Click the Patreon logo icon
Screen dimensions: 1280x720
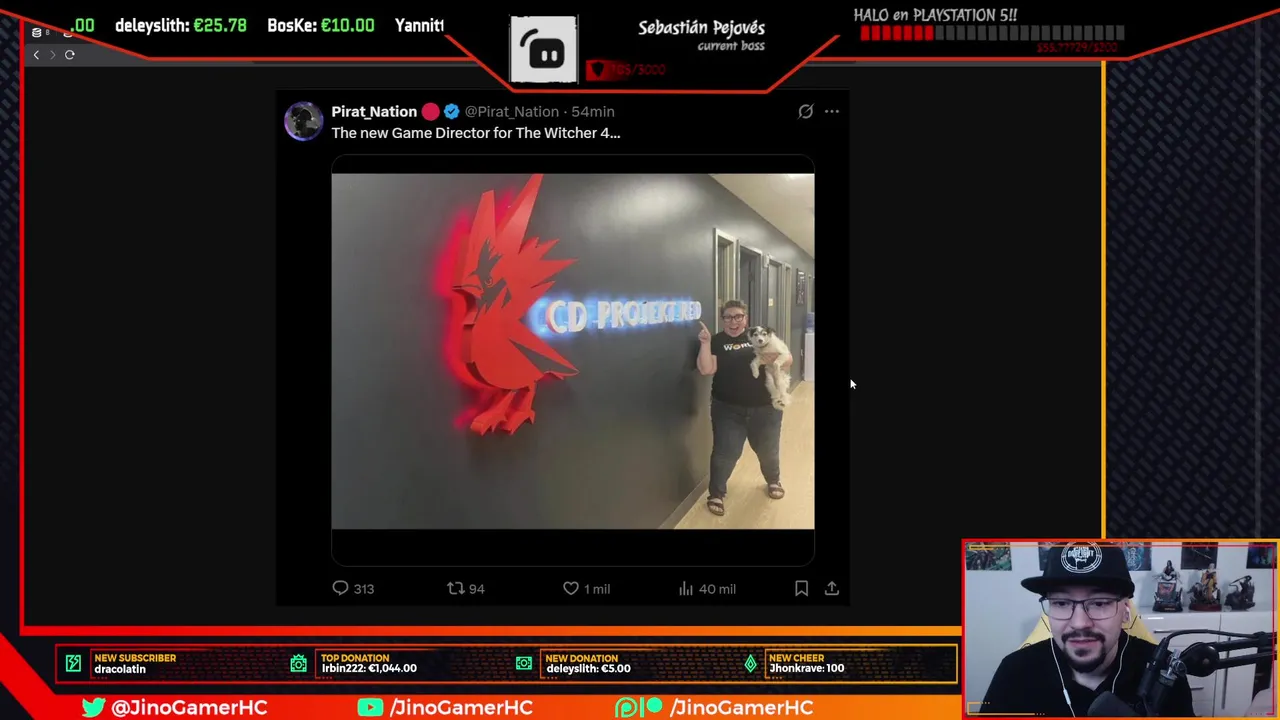pos(640,707)
